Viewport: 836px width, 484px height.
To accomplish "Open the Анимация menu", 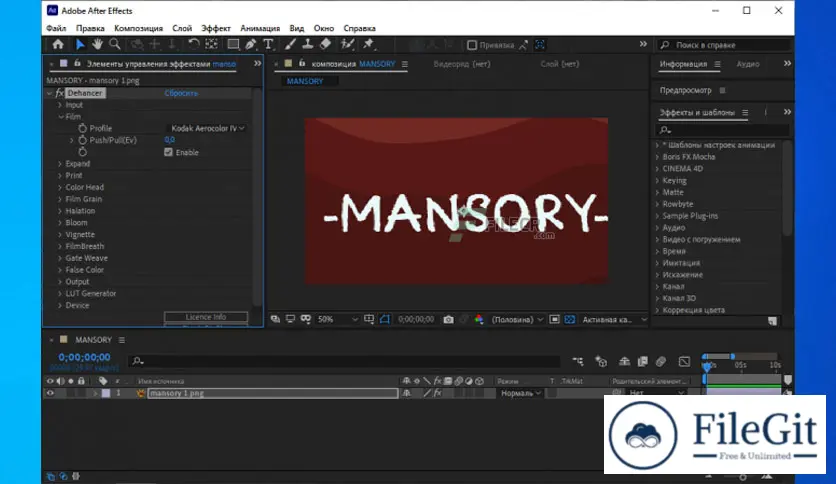I will [260, 28].
